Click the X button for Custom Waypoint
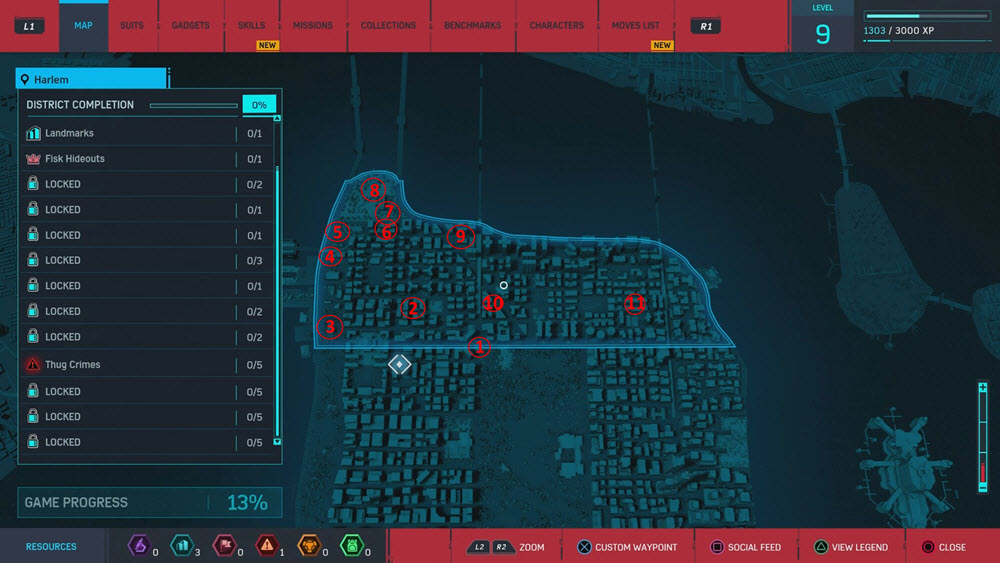This screenshot has width=1000, height=563. [x=584, y=546]
